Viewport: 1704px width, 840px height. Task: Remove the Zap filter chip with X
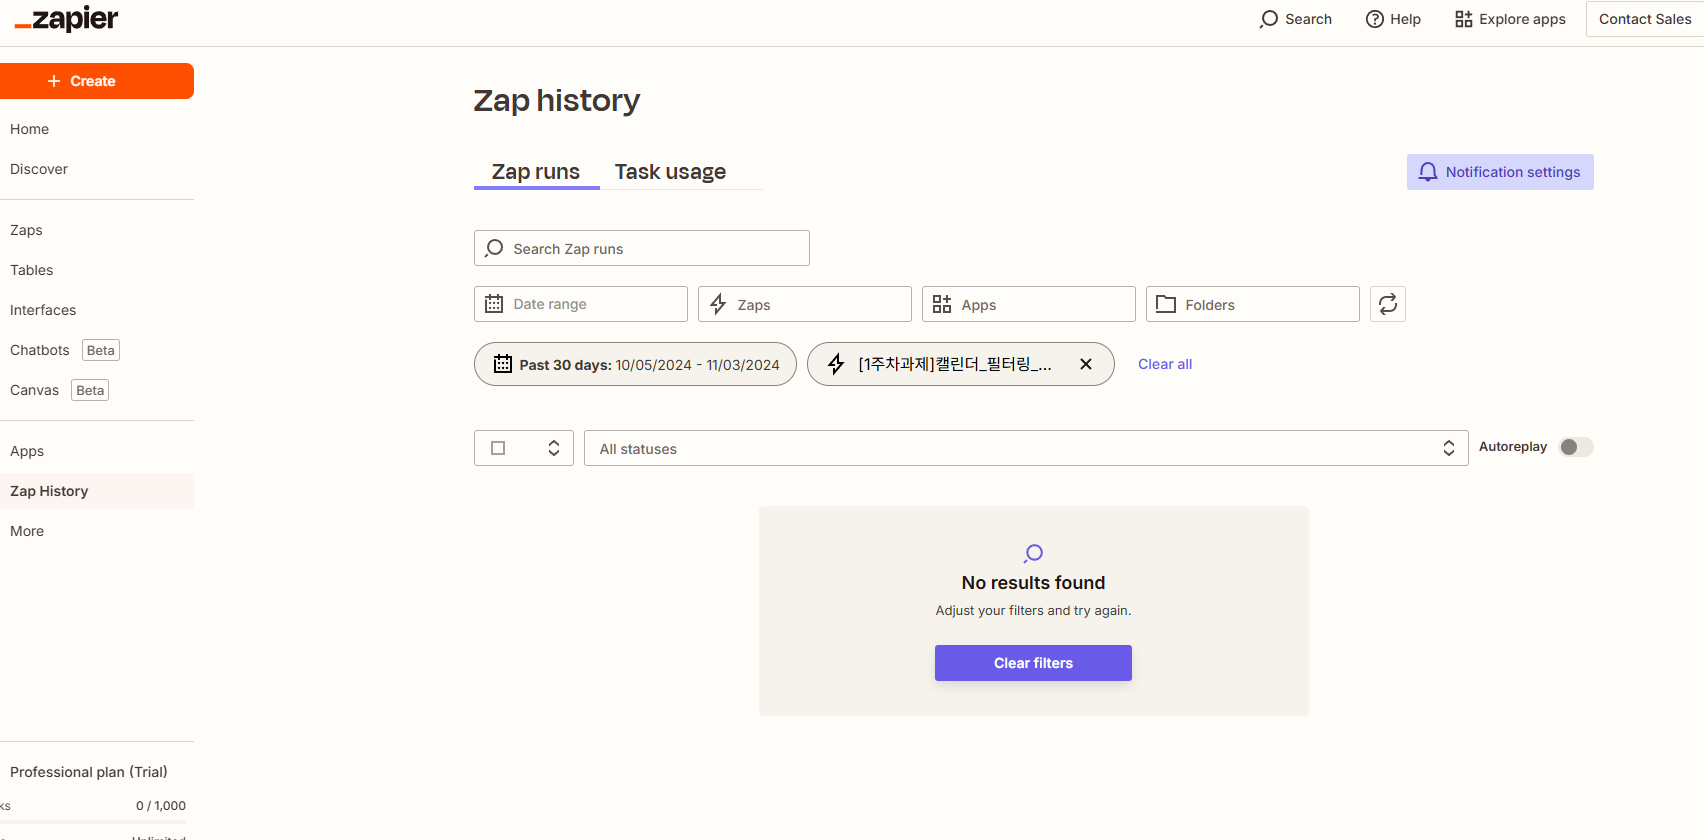point(1086,364)
